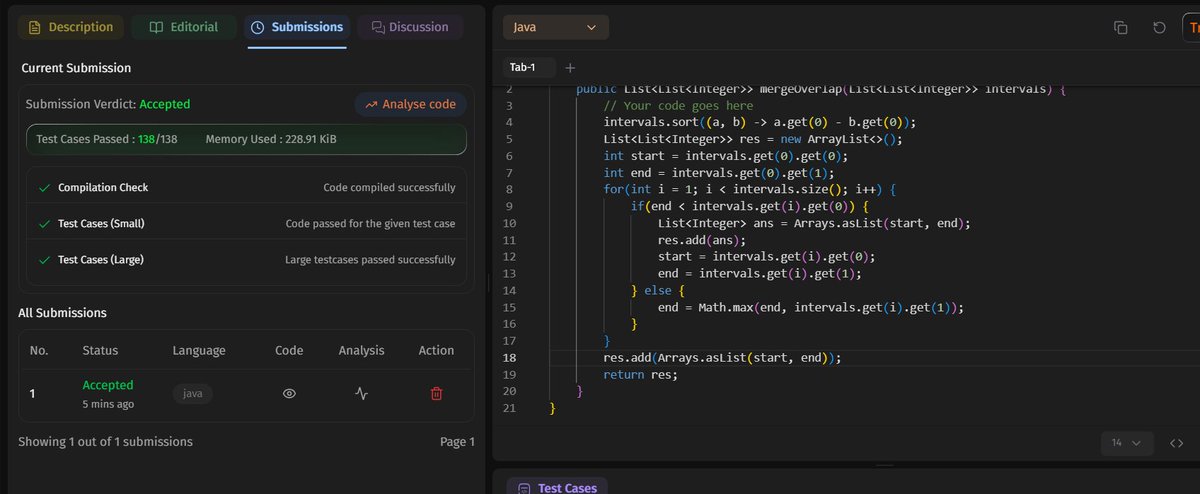Click the Analysis column header
The image size is (1200, 494).
tap(361, 351)
